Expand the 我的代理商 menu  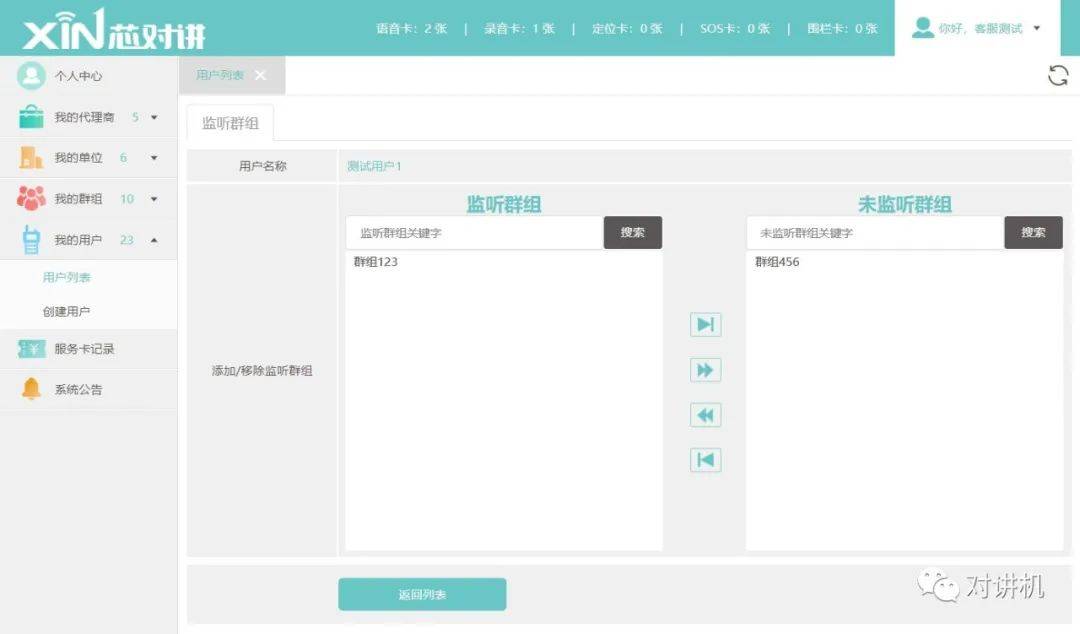(x=88, y=117)
